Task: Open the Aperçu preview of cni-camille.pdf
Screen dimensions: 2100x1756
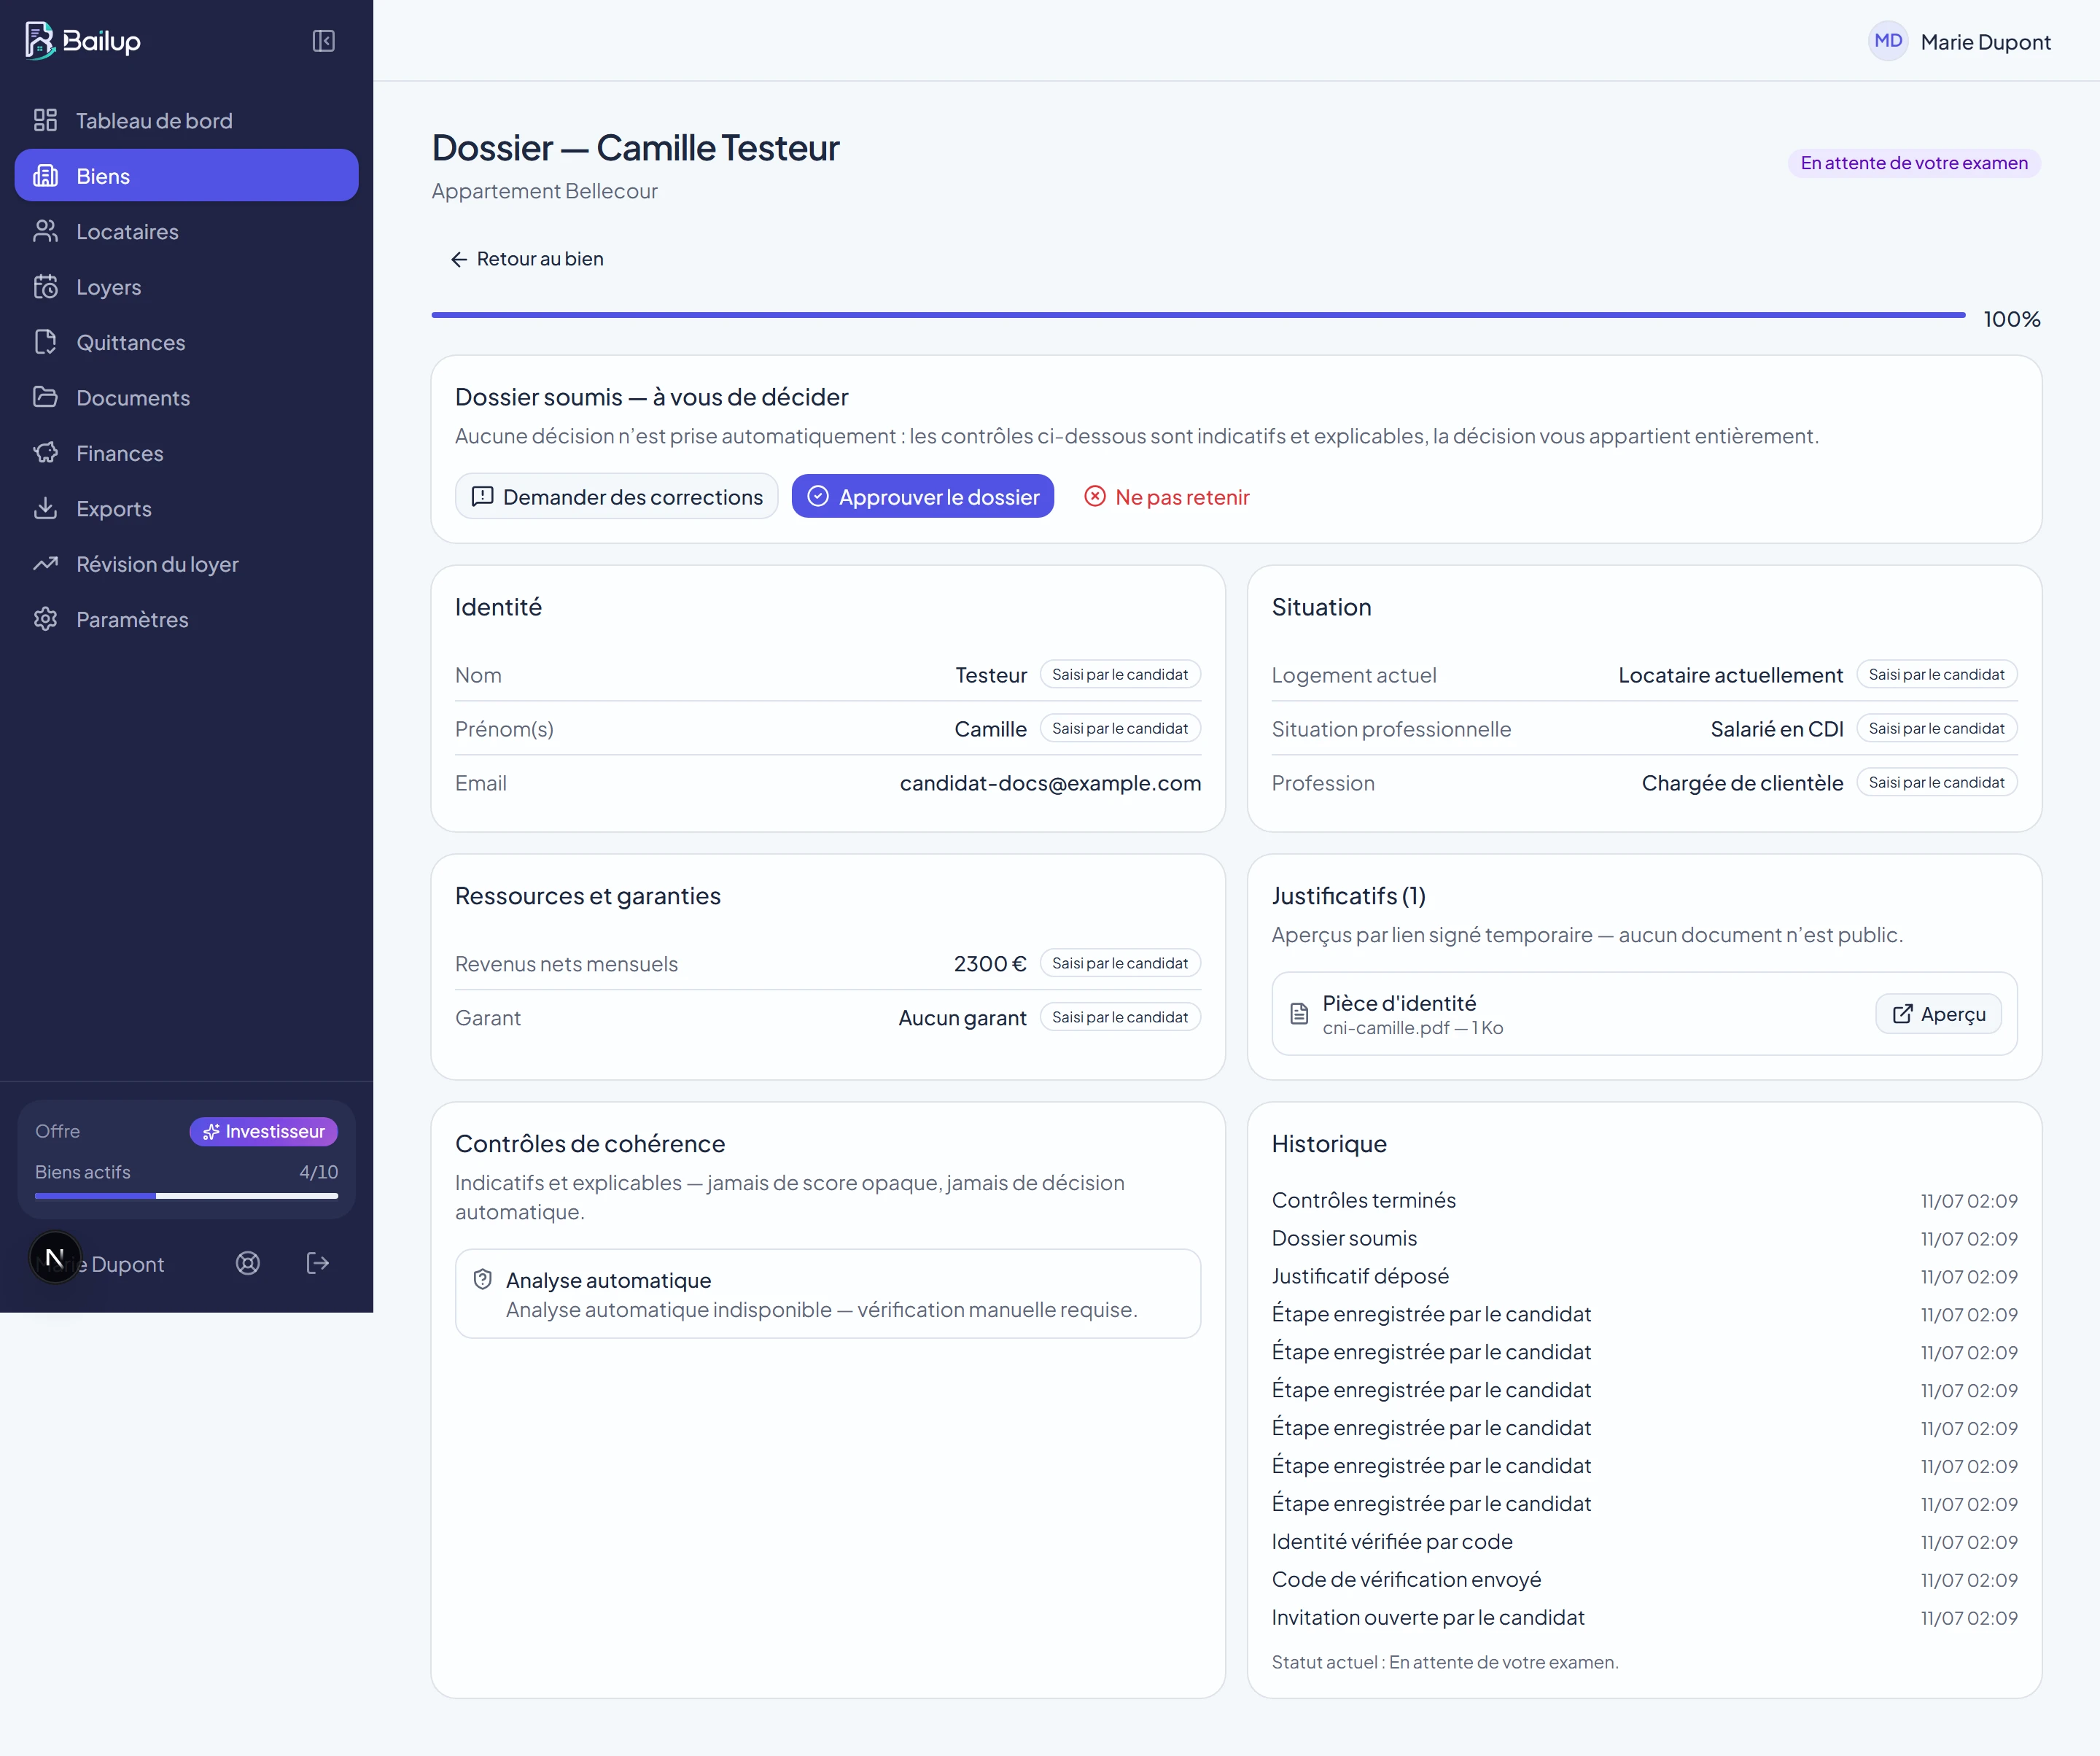Action: [1938, 1014]
